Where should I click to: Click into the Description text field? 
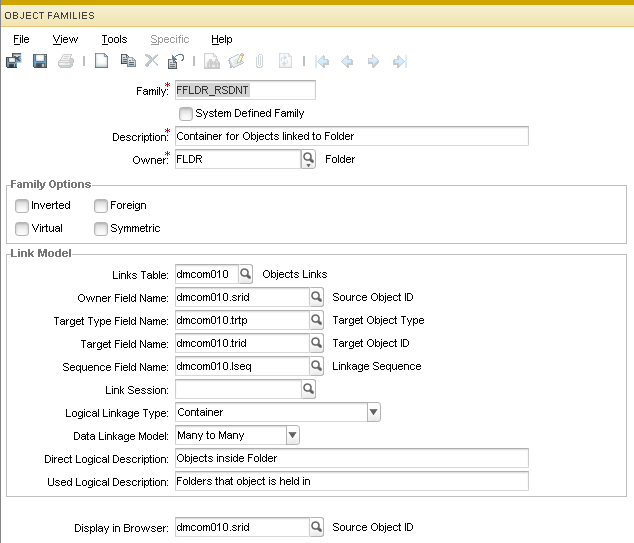350,136
